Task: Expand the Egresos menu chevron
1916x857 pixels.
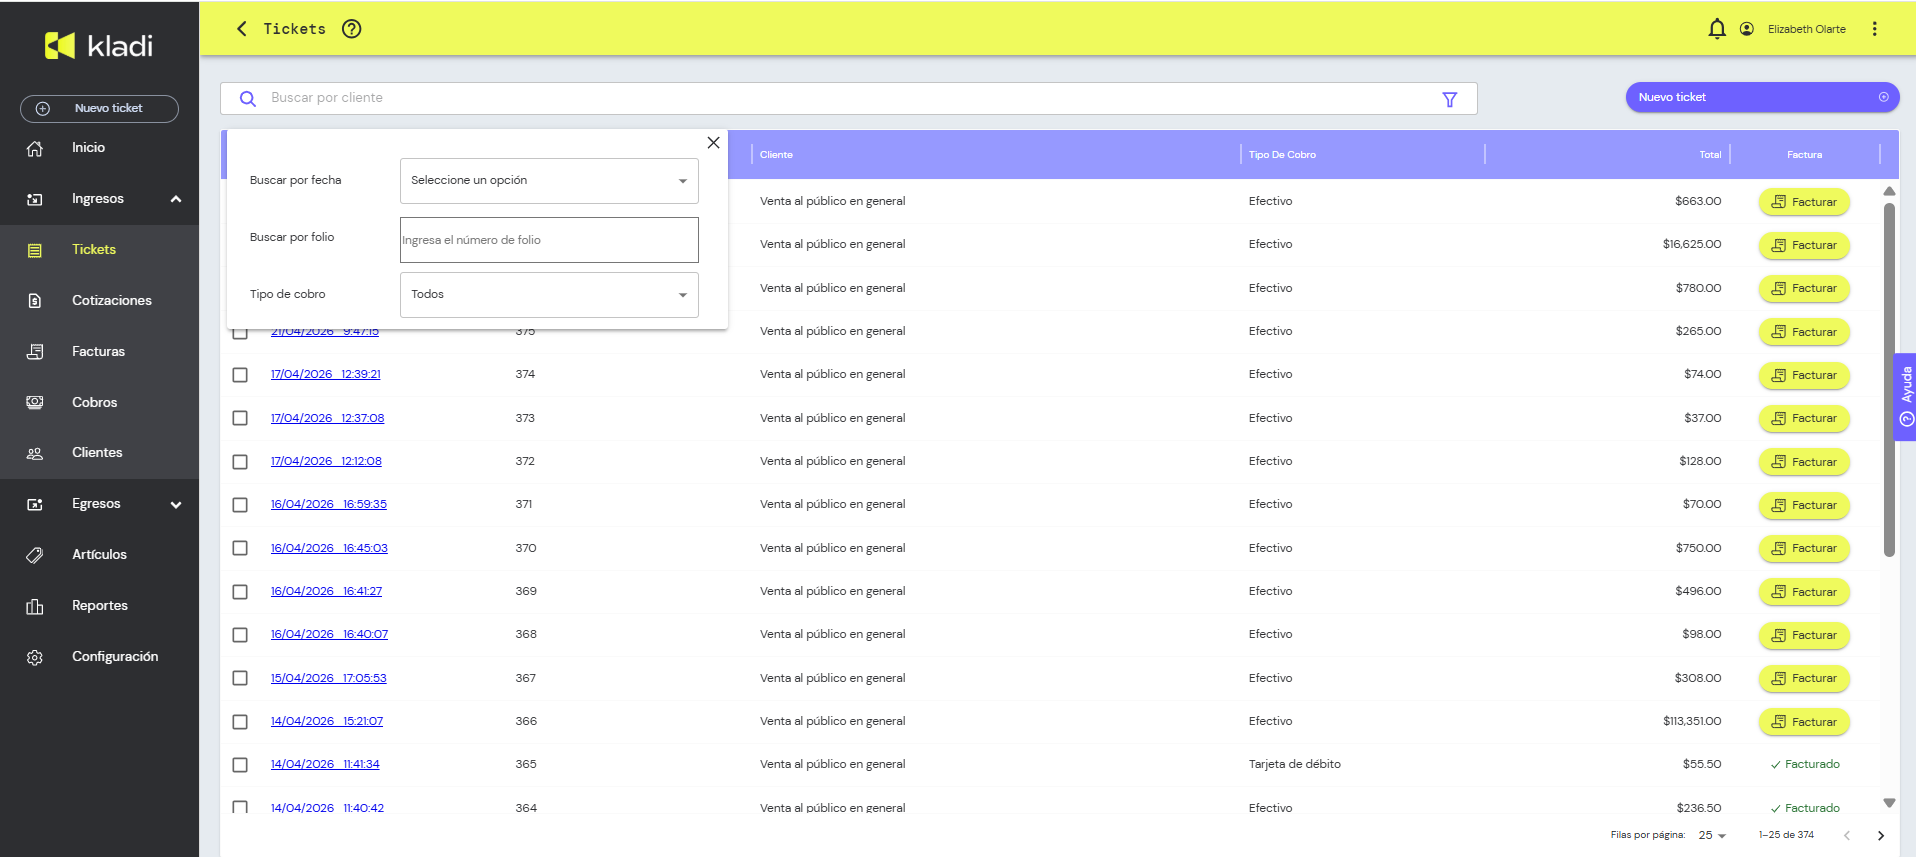Action: point(176,505)
